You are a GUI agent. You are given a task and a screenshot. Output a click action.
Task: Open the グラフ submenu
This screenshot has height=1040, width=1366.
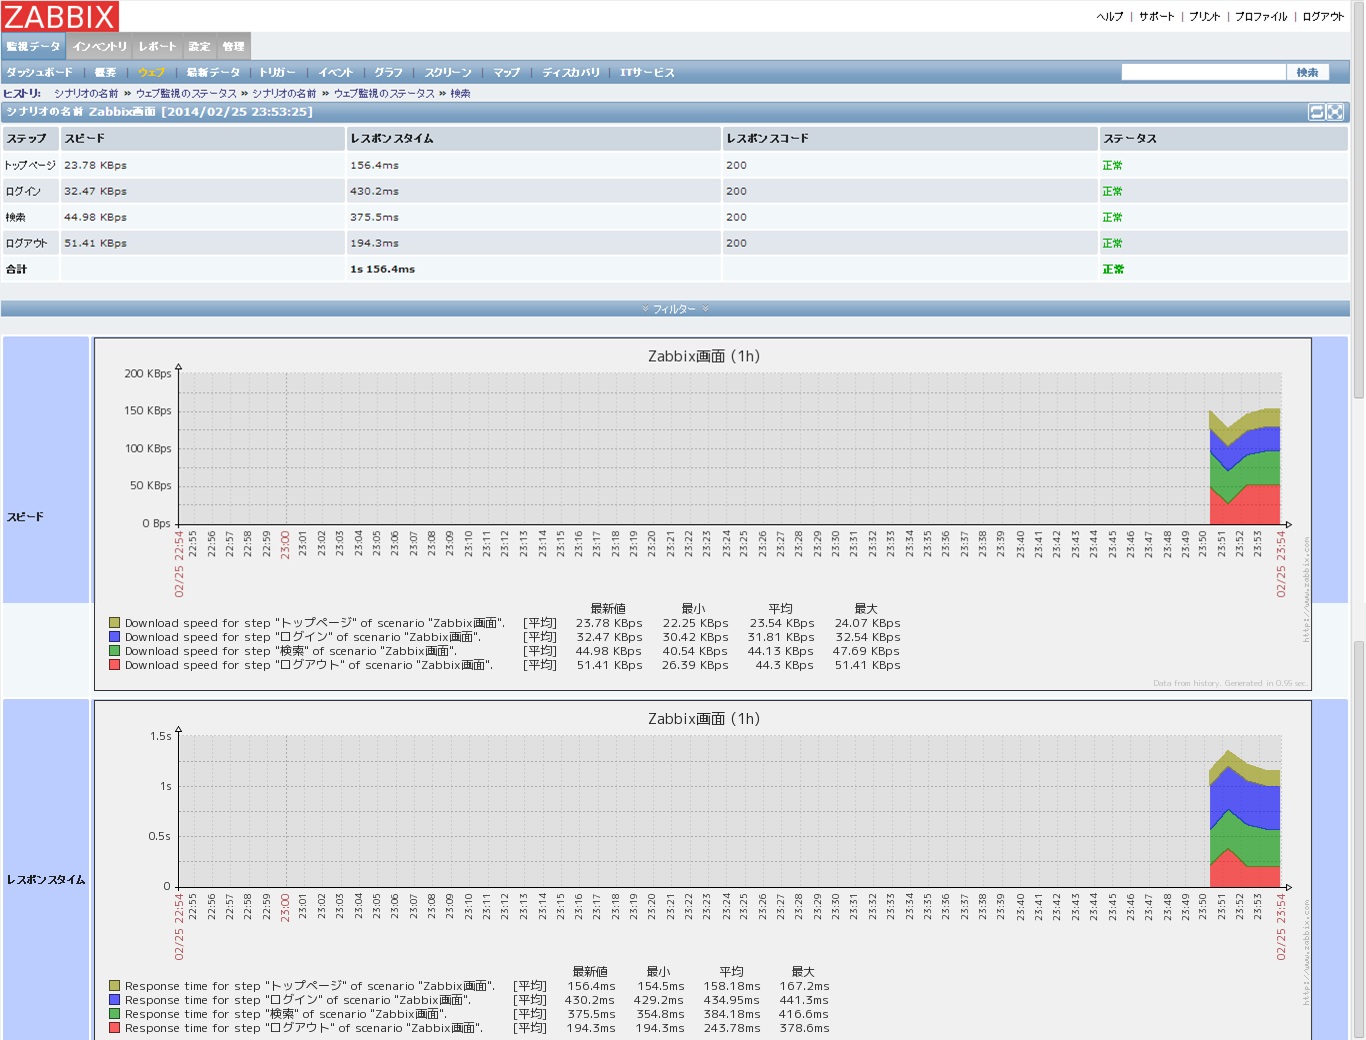point(389,72)
